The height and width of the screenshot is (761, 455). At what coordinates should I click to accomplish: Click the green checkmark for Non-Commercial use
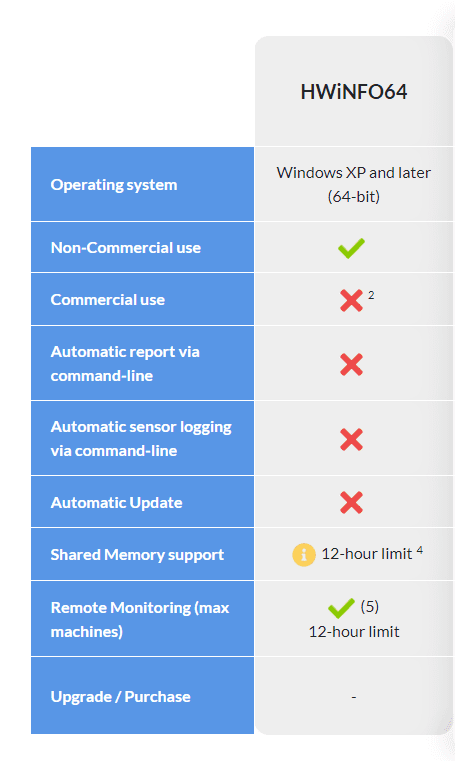[x=351, y=248]
